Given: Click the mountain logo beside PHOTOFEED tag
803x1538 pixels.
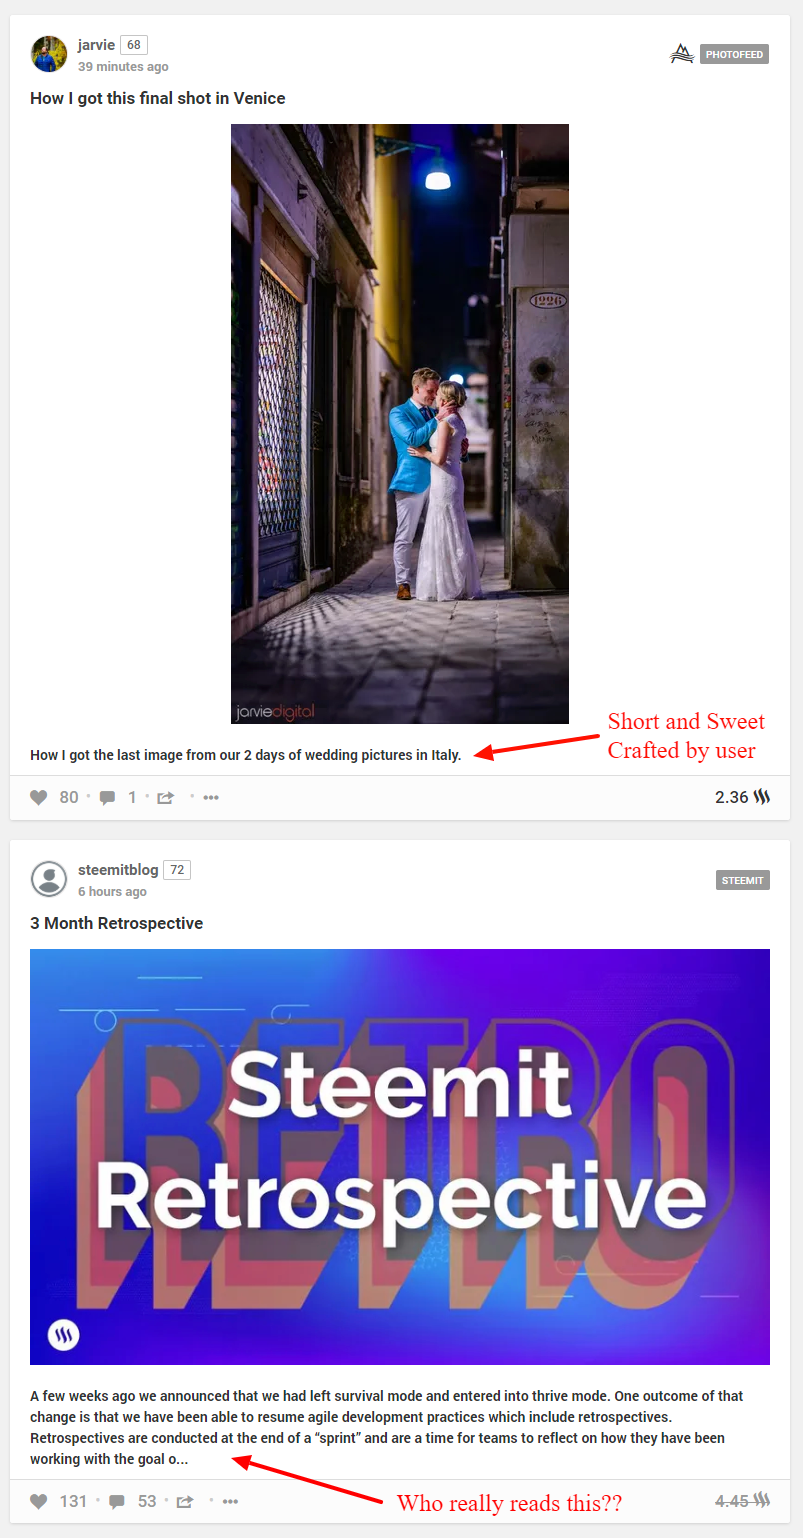Looking at the screenshot, I should coord(681,54).
